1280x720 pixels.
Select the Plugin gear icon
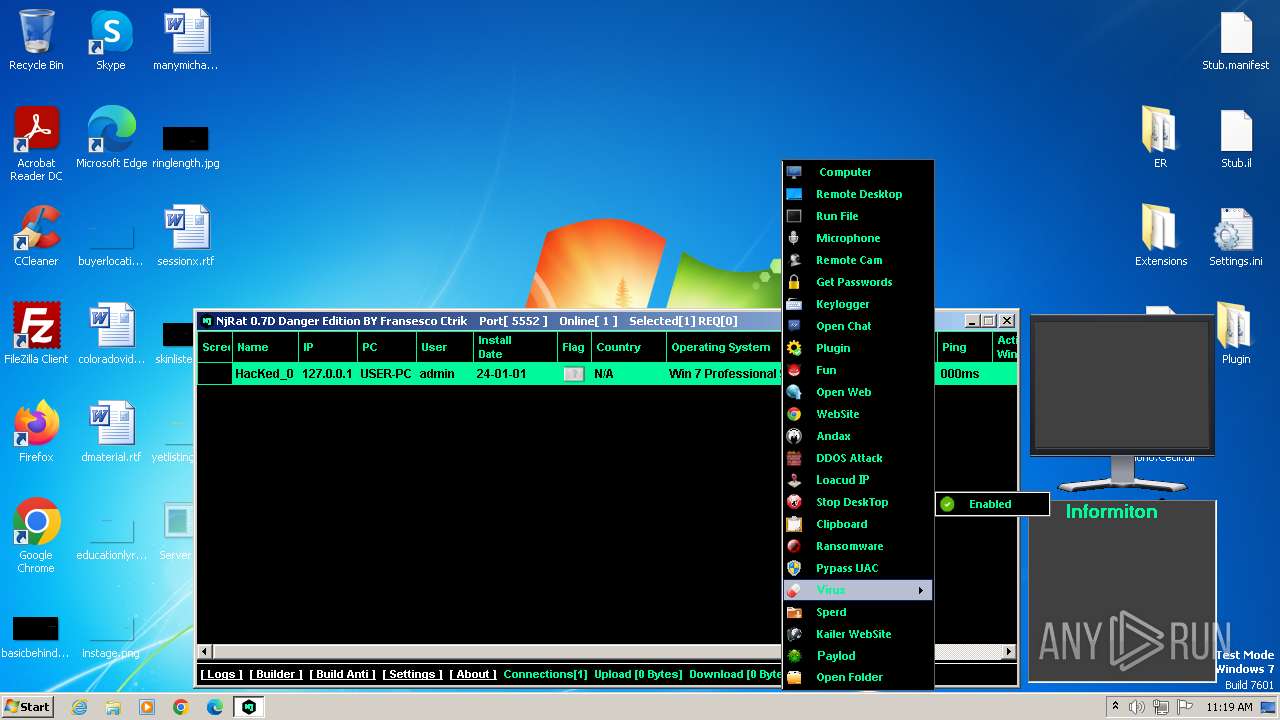click(794, 348)
